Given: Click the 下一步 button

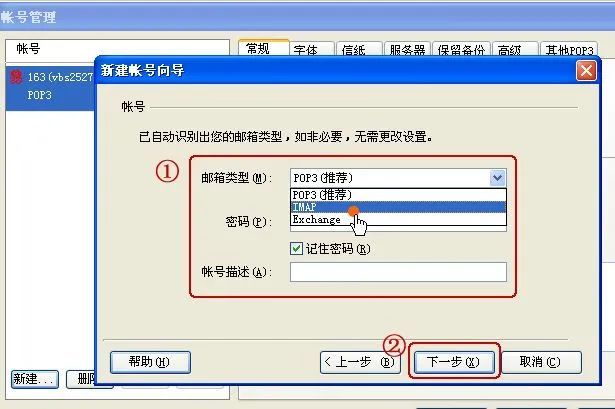Looking at the screenshot, I should (x=454, y=362).
